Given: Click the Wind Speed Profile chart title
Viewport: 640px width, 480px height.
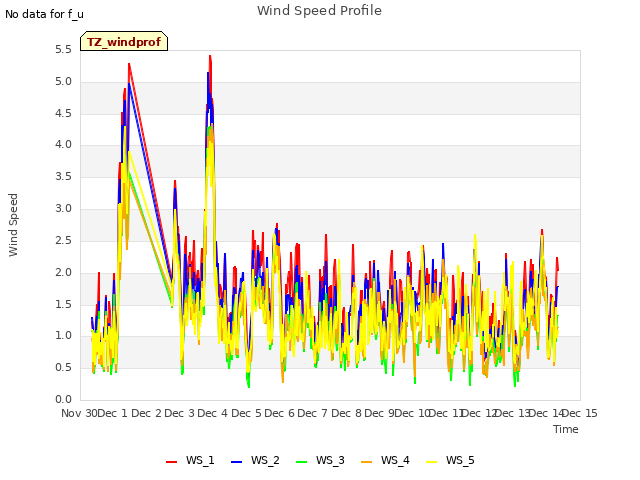Looking at the screenshot, I should pyautogui.click(x=319, y=11).
